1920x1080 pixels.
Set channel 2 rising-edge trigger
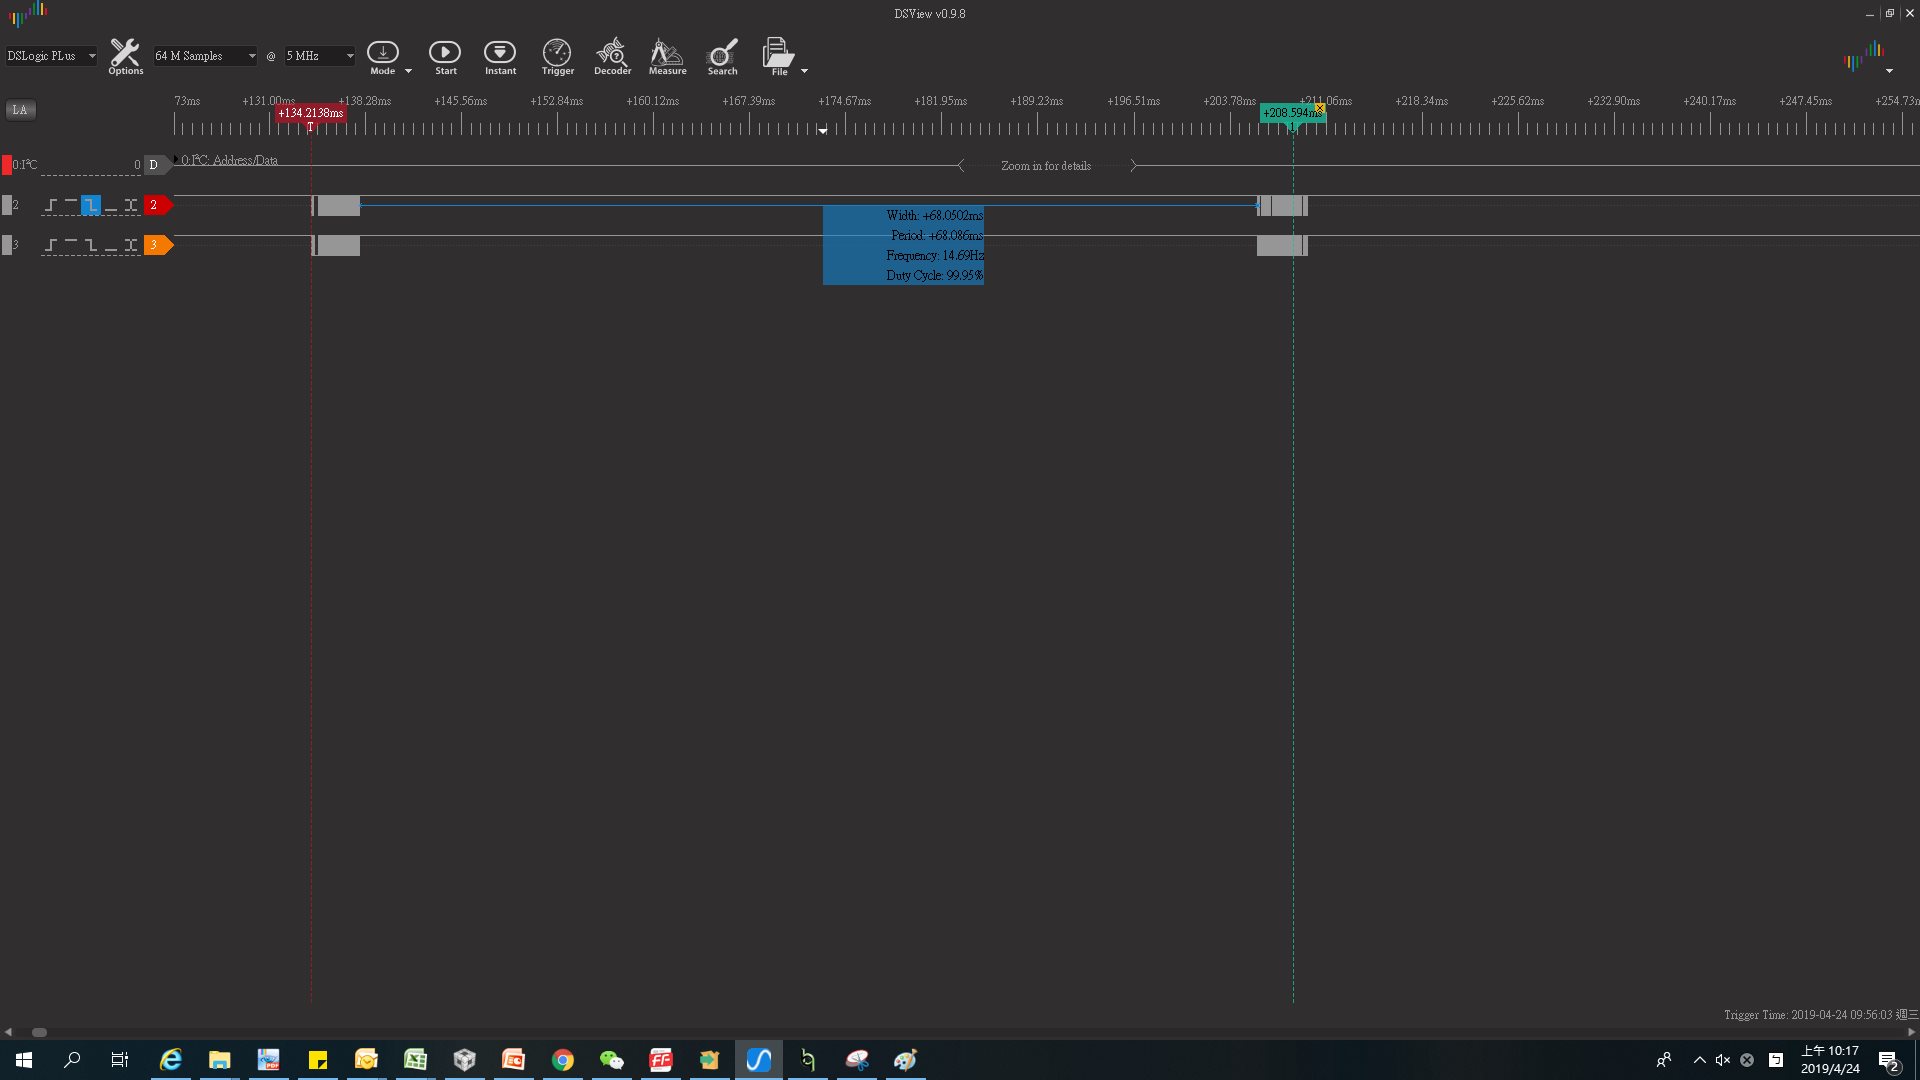click(50, 205)
